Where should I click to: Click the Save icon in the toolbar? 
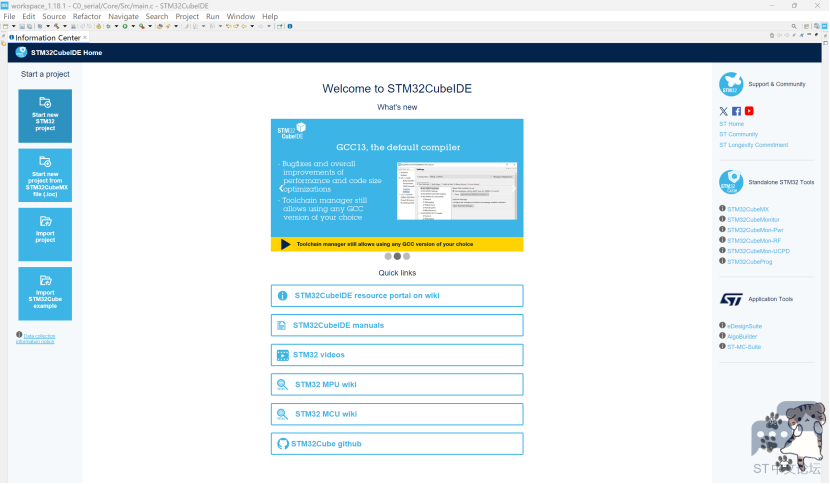pyautogui.click(x=22, y=26)
